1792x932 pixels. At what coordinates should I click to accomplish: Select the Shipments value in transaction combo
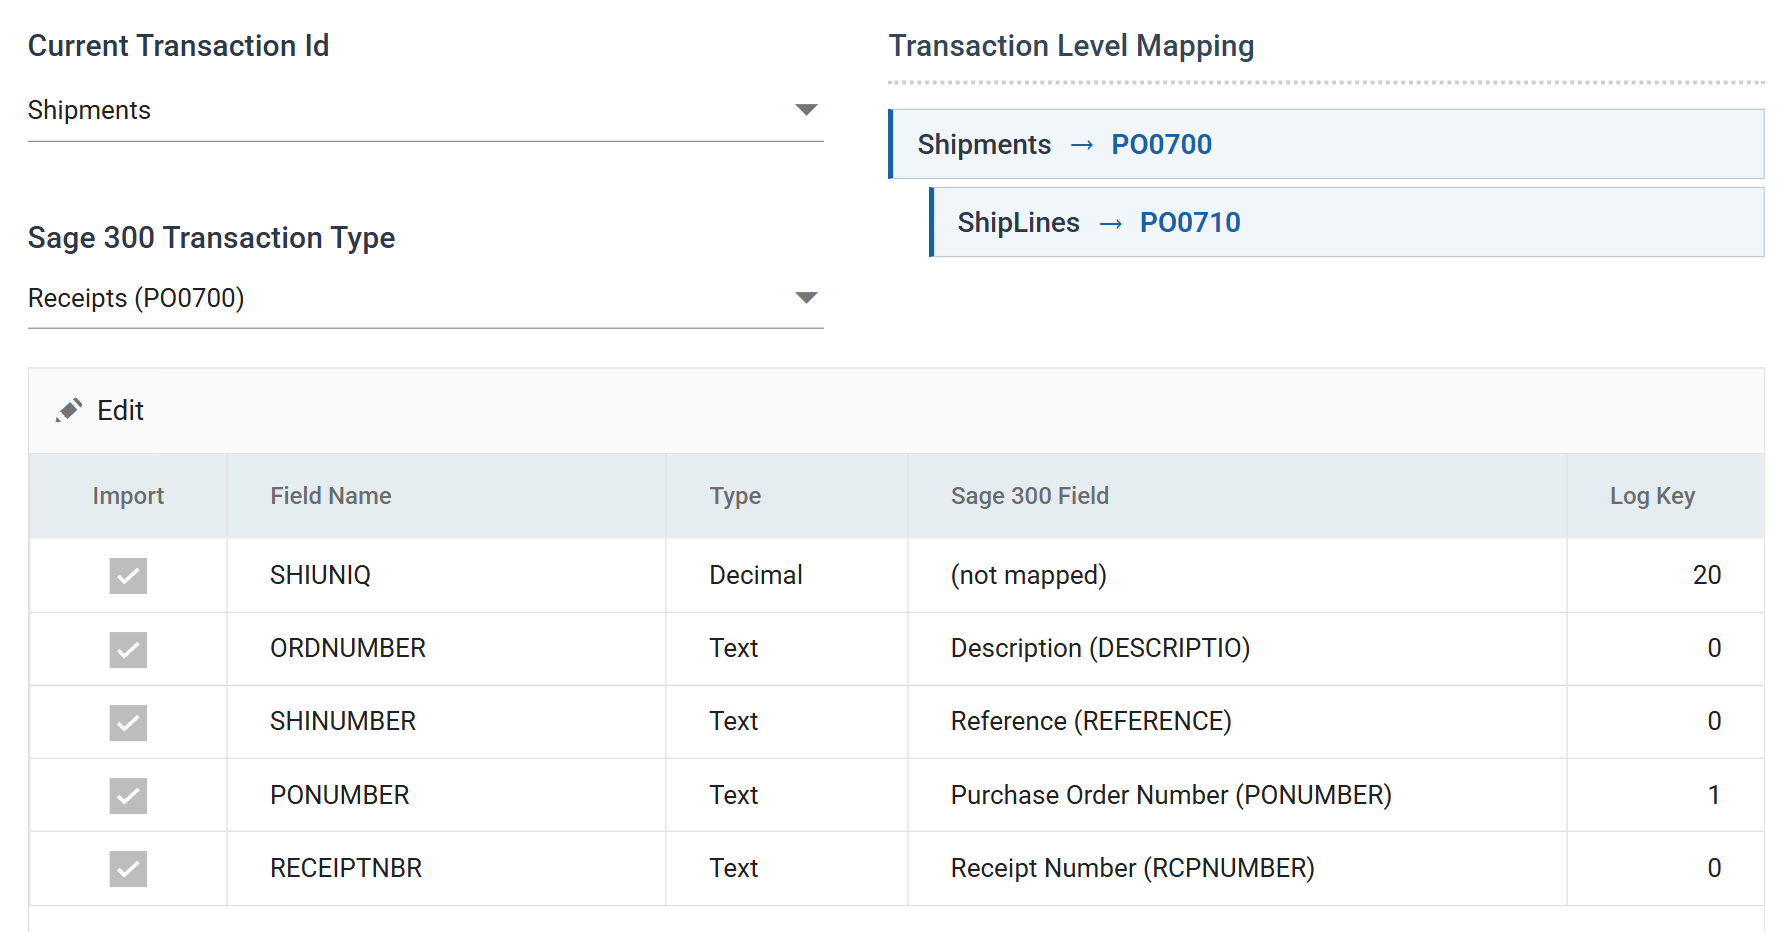coord(89,110)
